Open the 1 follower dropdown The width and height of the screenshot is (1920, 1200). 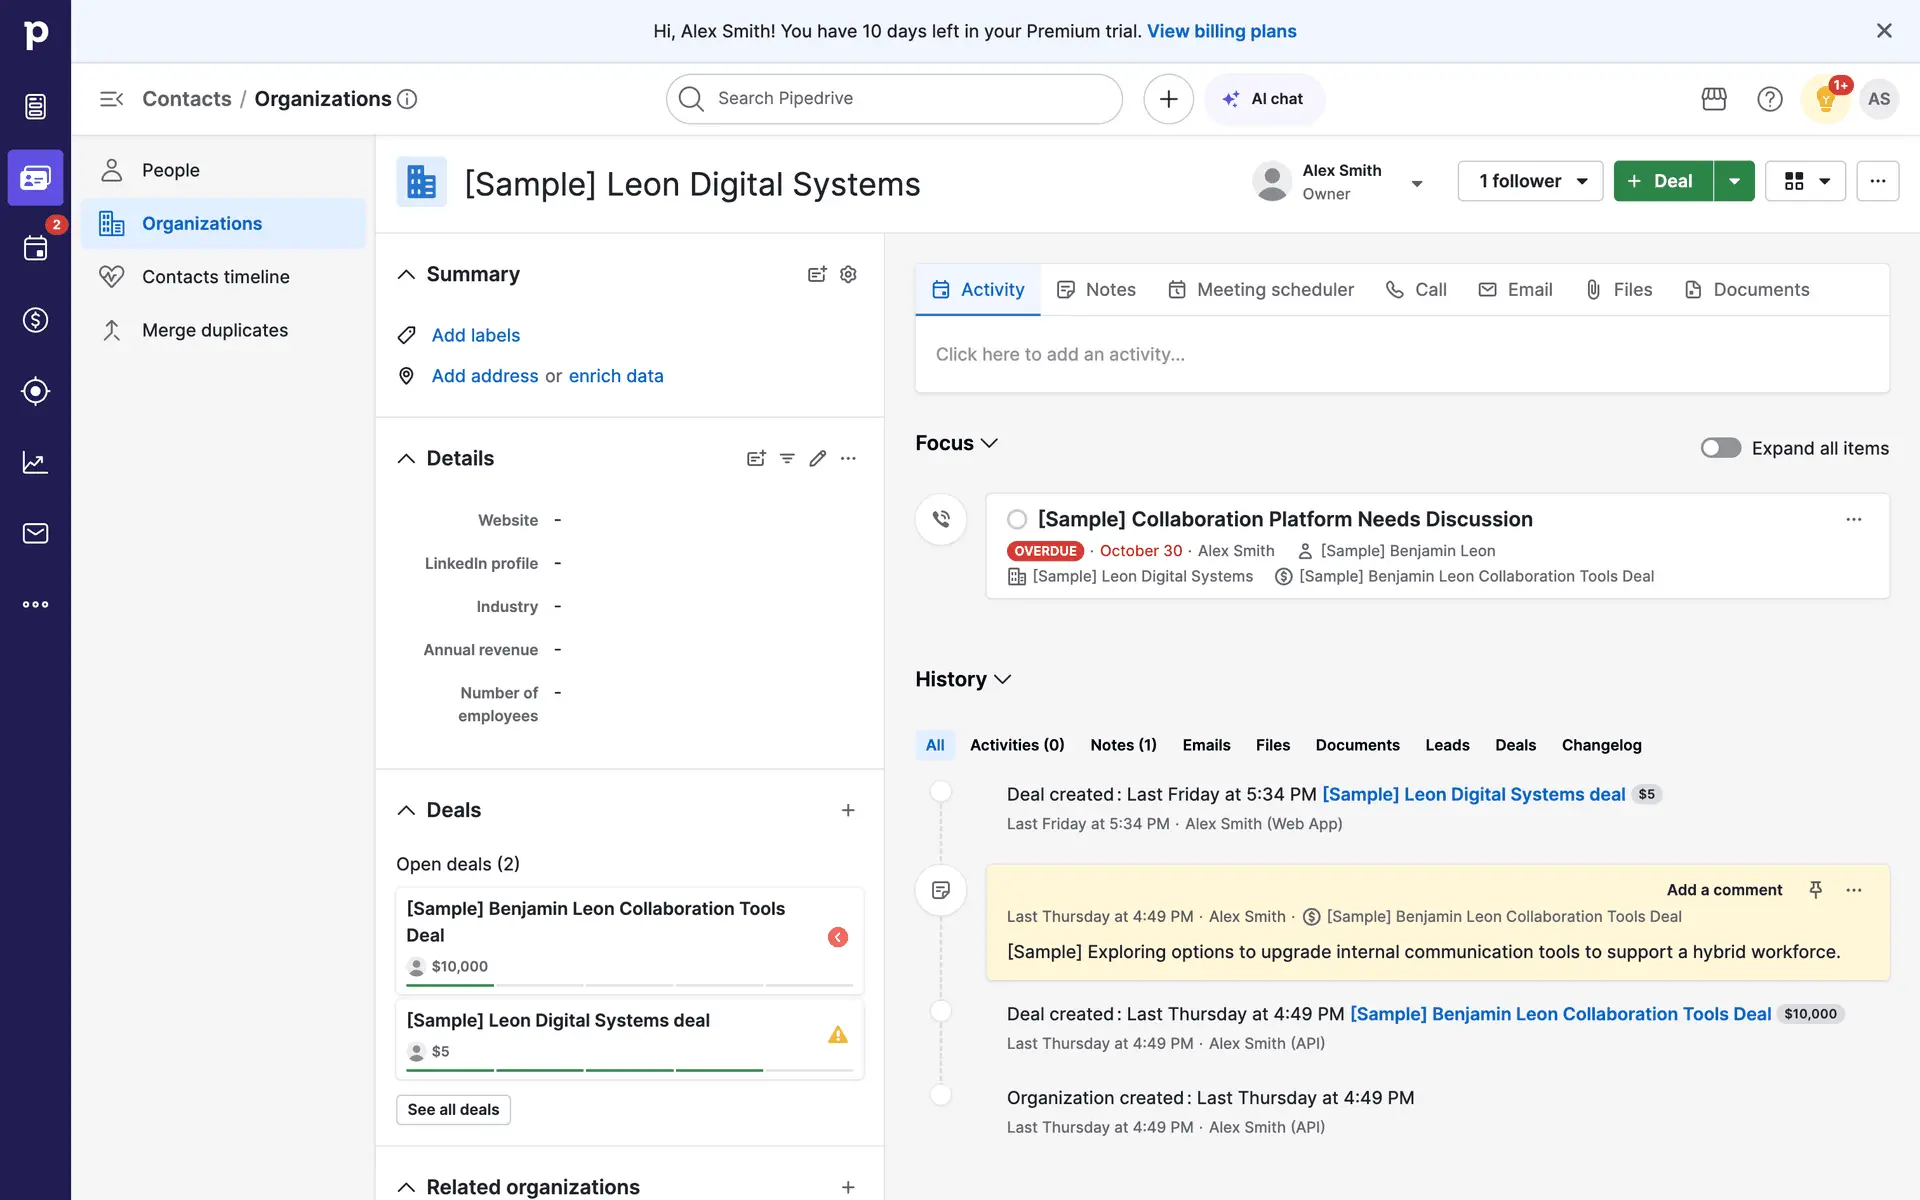pos(1530,181)
